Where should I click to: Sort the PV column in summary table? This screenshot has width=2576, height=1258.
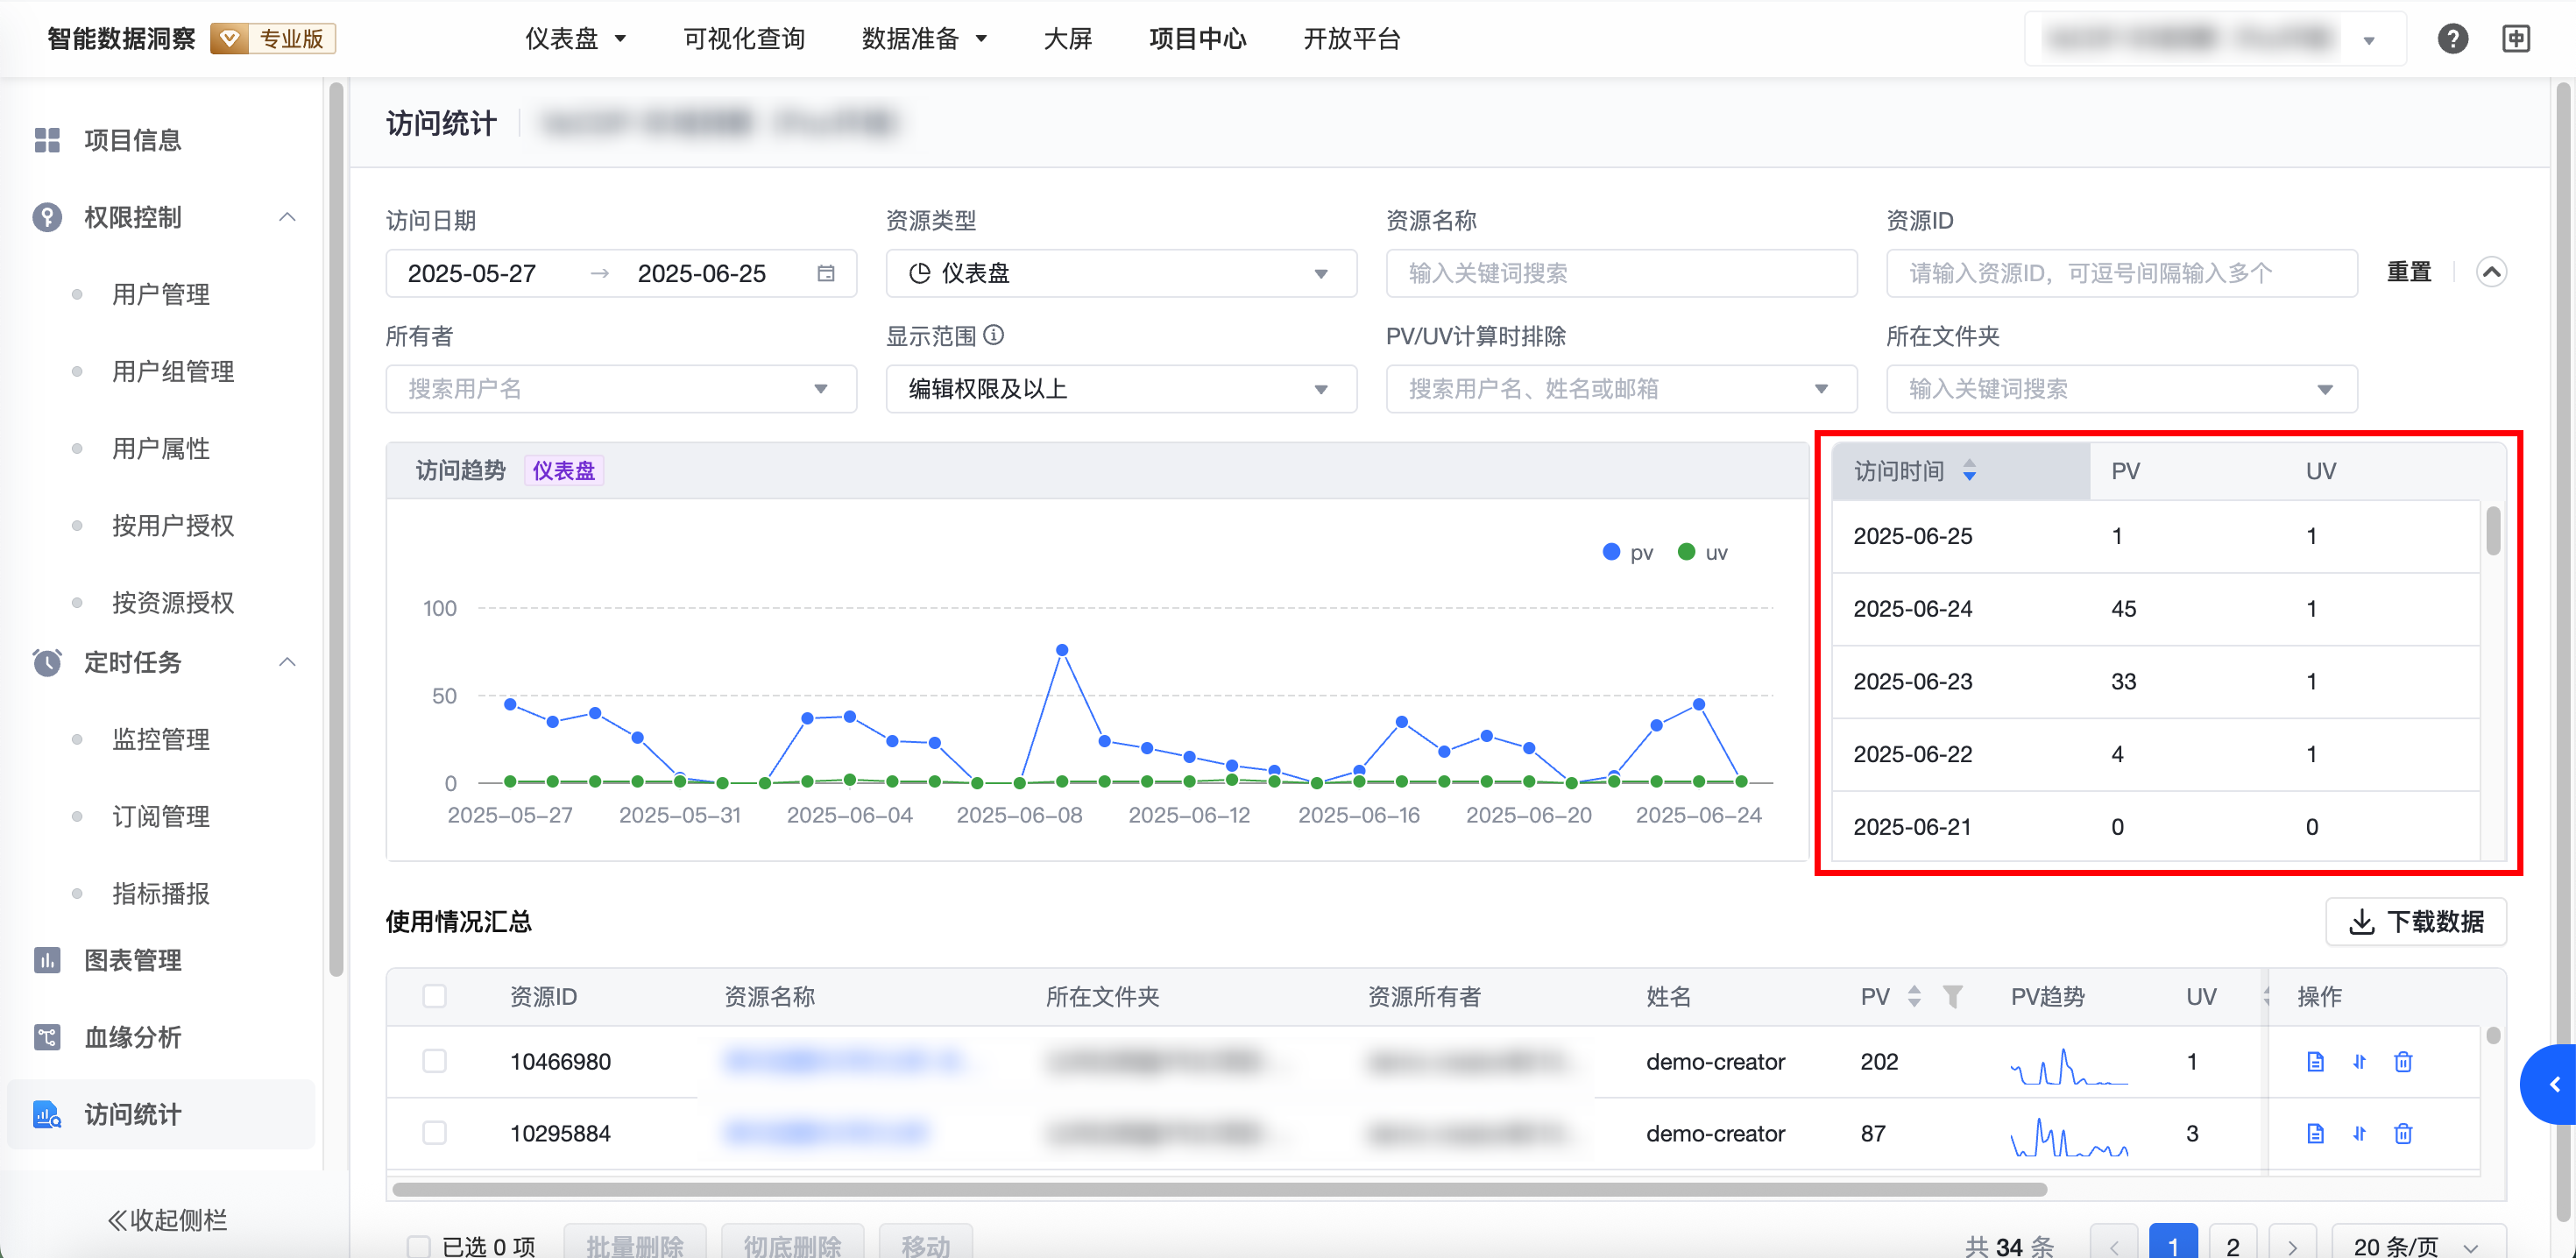[1914, 996]
